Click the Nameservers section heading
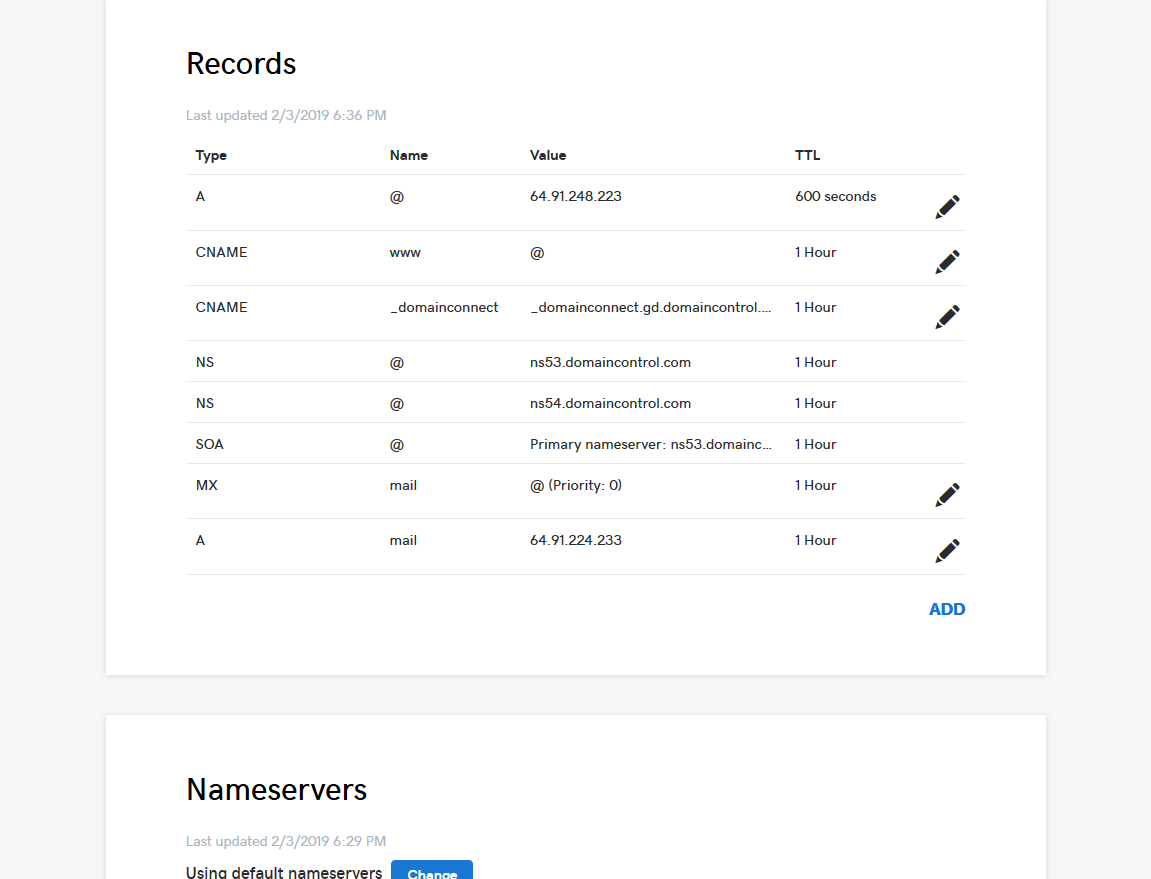 (276, 790)
